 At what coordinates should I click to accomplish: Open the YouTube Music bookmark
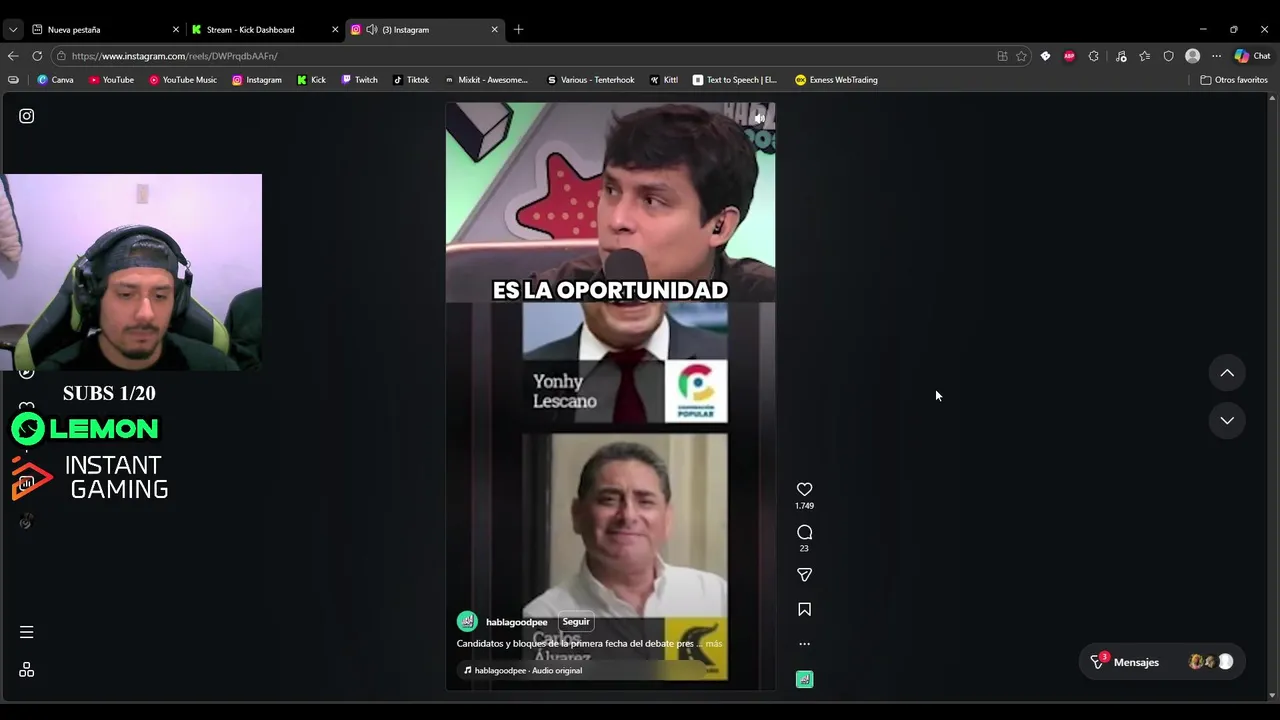click(183, 80)
